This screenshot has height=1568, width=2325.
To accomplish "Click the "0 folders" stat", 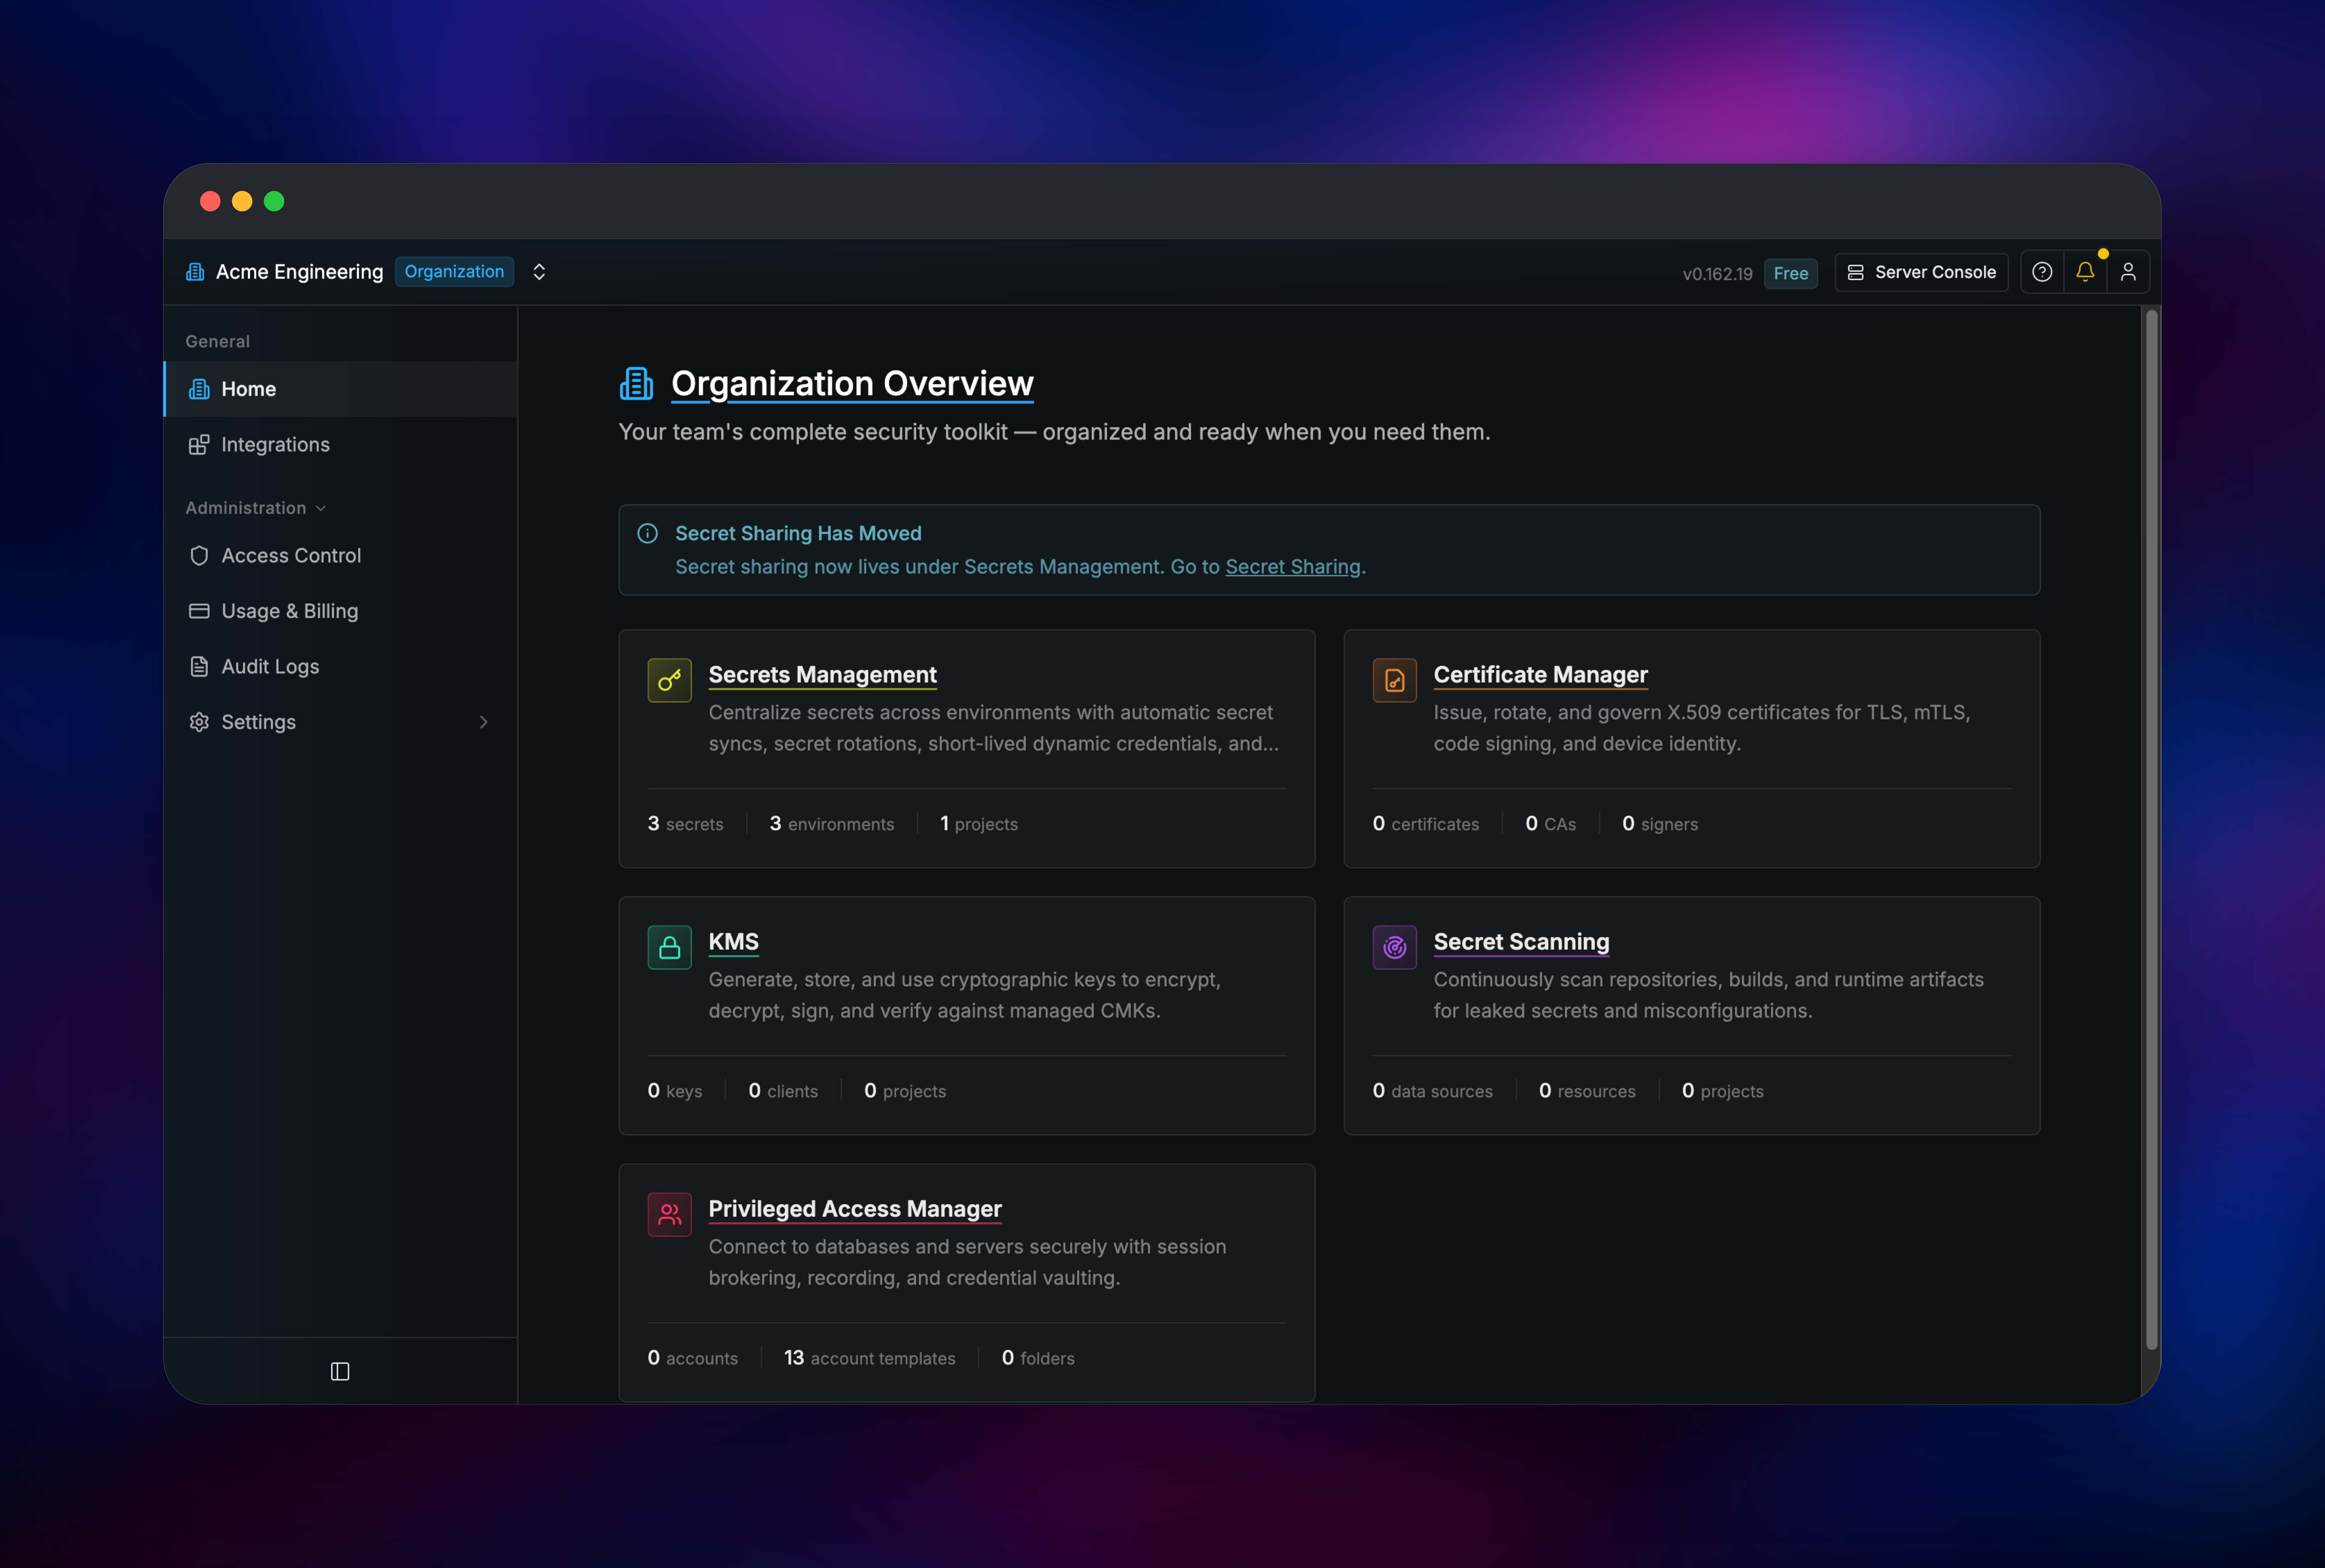I will tap(1038, 1358).
